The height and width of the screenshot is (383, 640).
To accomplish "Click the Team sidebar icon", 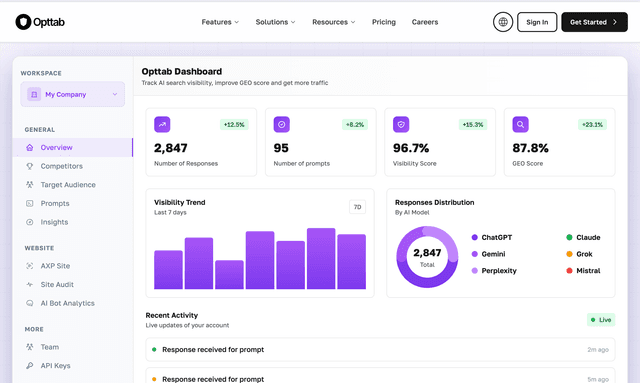I will coord(29,347).
